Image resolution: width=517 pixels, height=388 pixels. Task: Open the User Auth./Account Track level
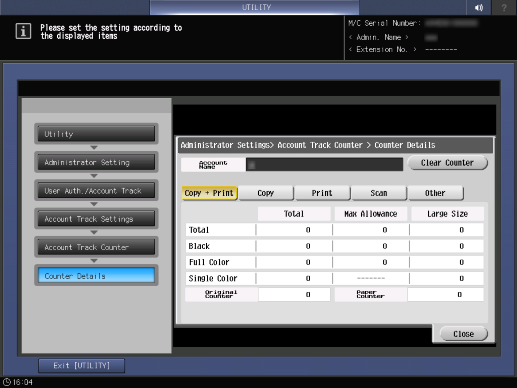(96, 191)
